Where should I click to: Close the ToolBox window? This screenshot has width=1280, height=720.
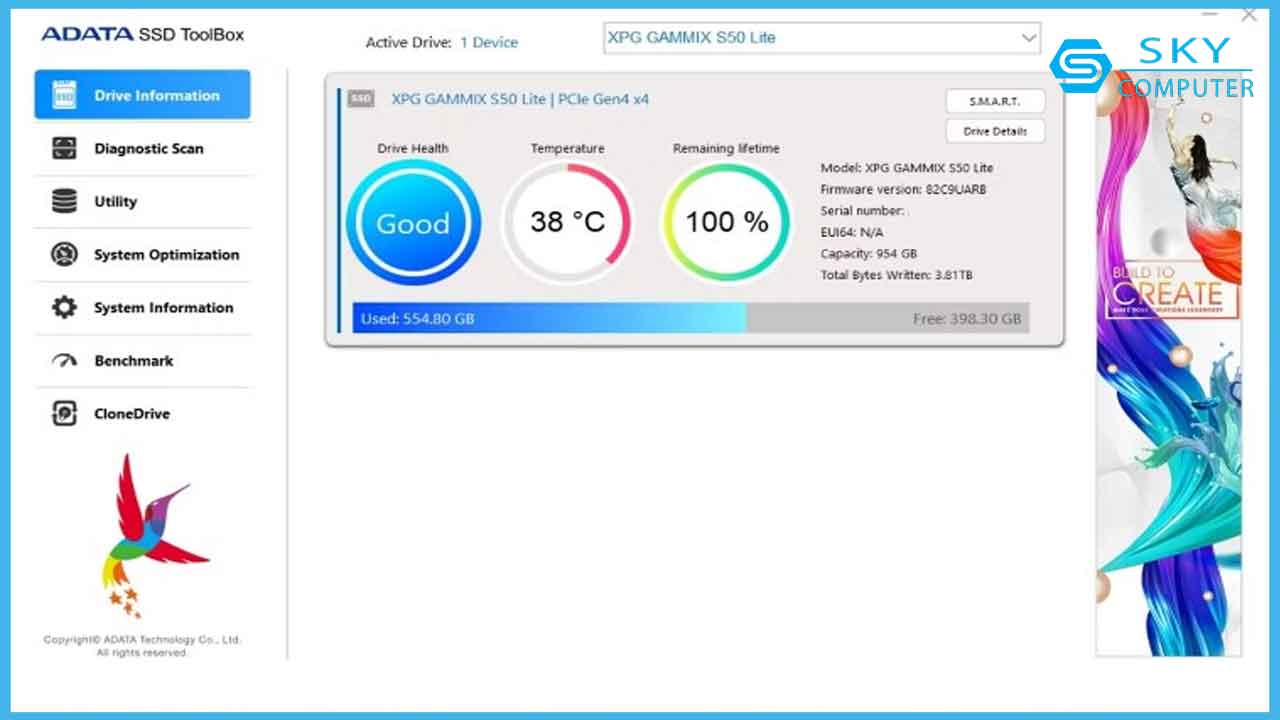coord(1249,15)
